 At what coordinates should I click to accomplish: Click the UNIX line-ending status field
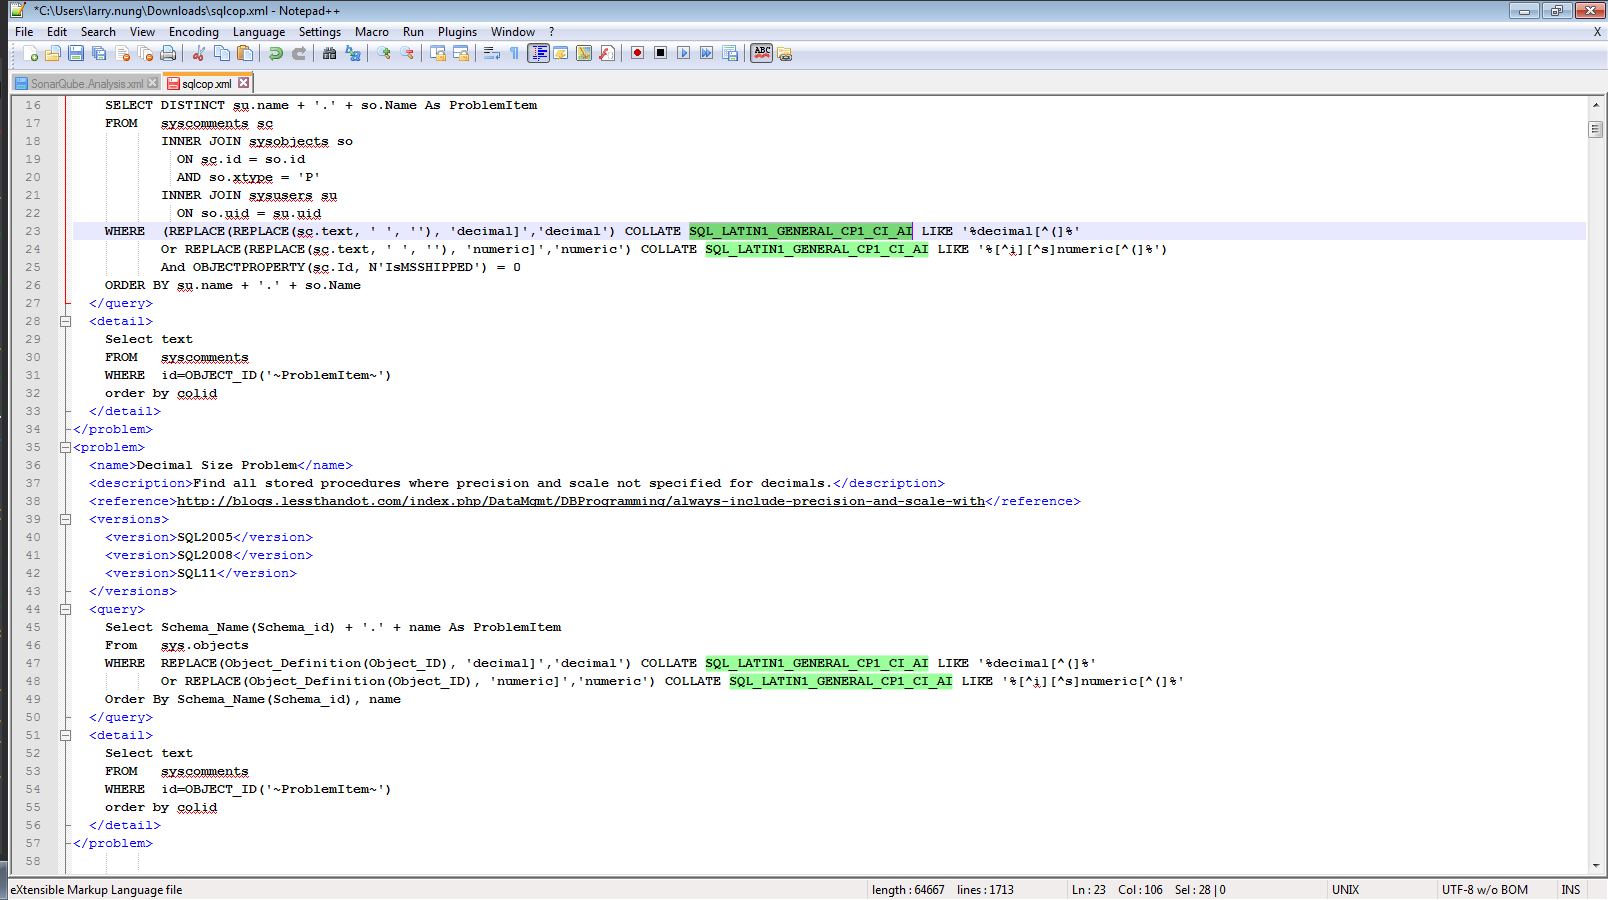click(1380, 890)
